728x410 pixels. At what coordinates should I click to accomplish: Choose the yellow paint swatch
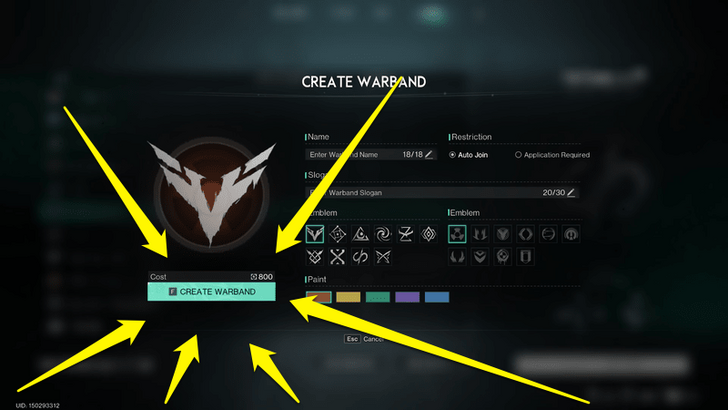click(348, 297)
